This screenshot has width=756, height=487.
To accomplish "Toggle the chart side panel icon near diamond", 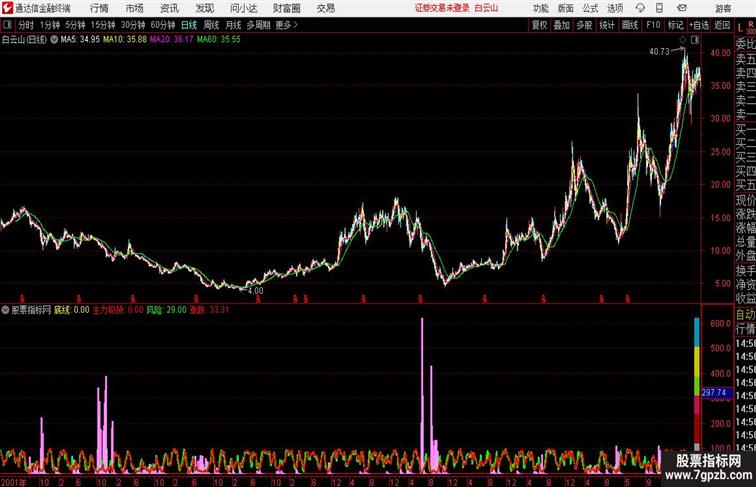I will (x=695, y=40).
